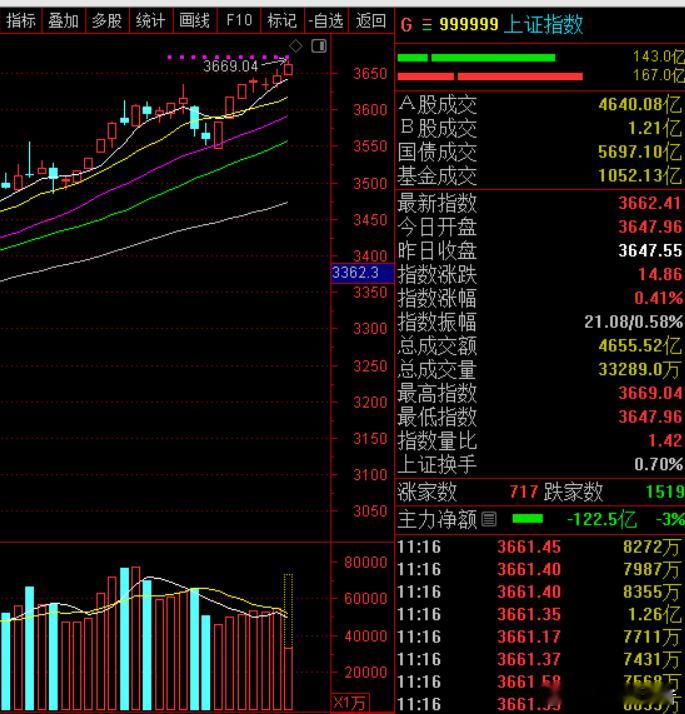Image resolution: width=685 pixels, height=714 pixels.
Task: Click the 返回 back button
Action: pyautogui.click(x=371, y=21)
